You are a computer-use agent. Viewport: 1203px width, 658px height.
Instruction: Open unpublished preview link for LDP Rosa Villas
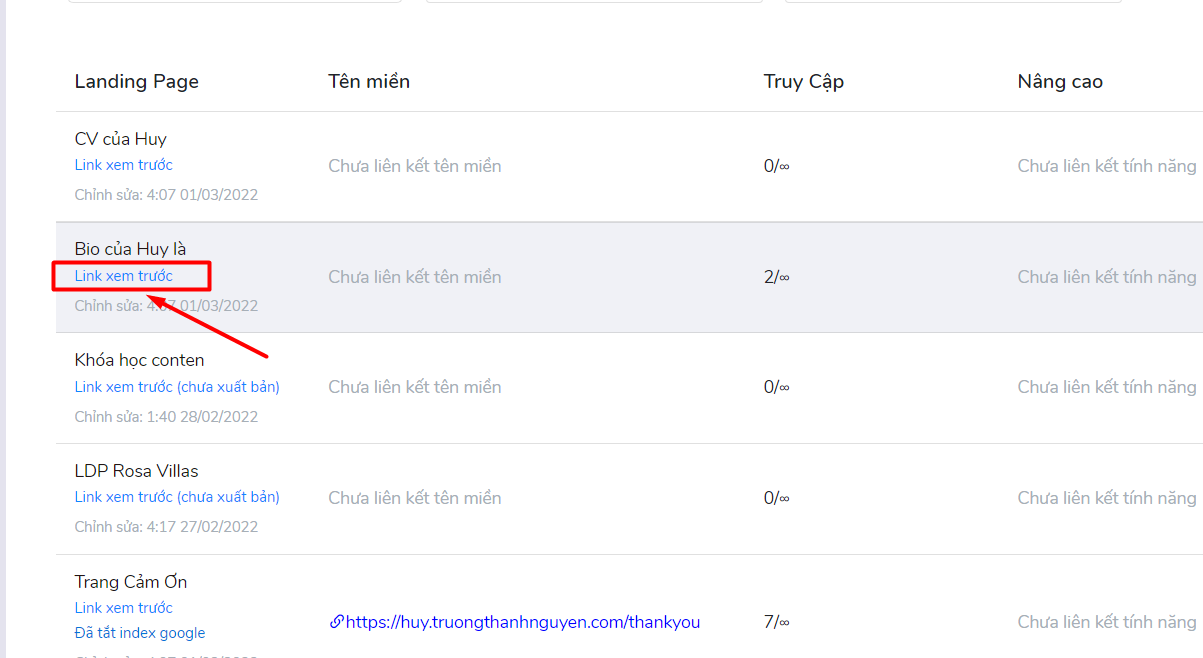[x=177, y=497]
